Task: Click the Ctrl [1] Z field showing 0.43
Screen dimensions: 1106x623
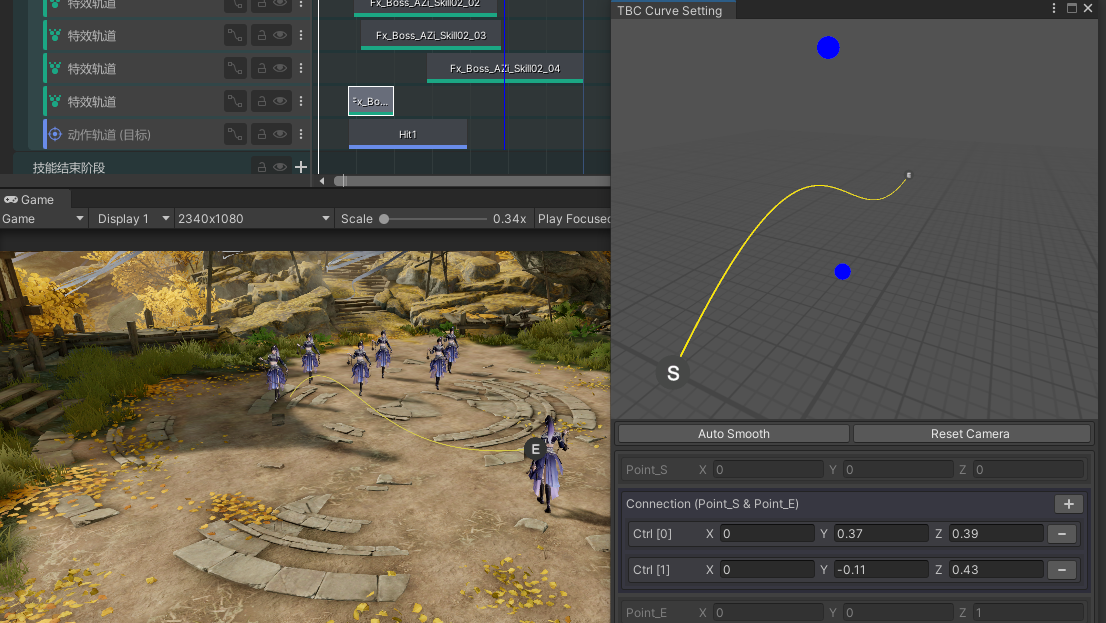Action: point(995,570)
